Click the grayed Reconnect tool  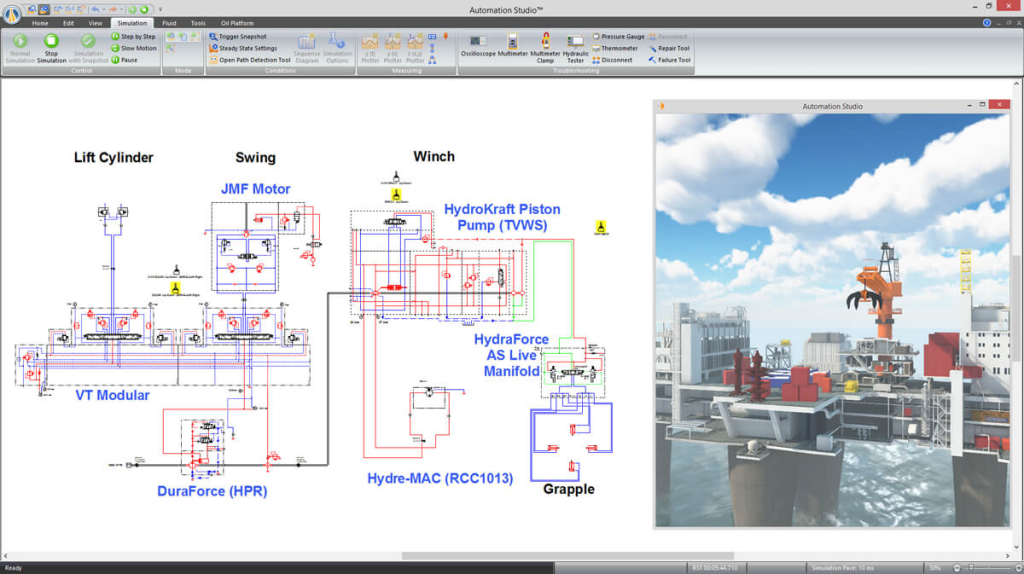click(x=668, y=37)
